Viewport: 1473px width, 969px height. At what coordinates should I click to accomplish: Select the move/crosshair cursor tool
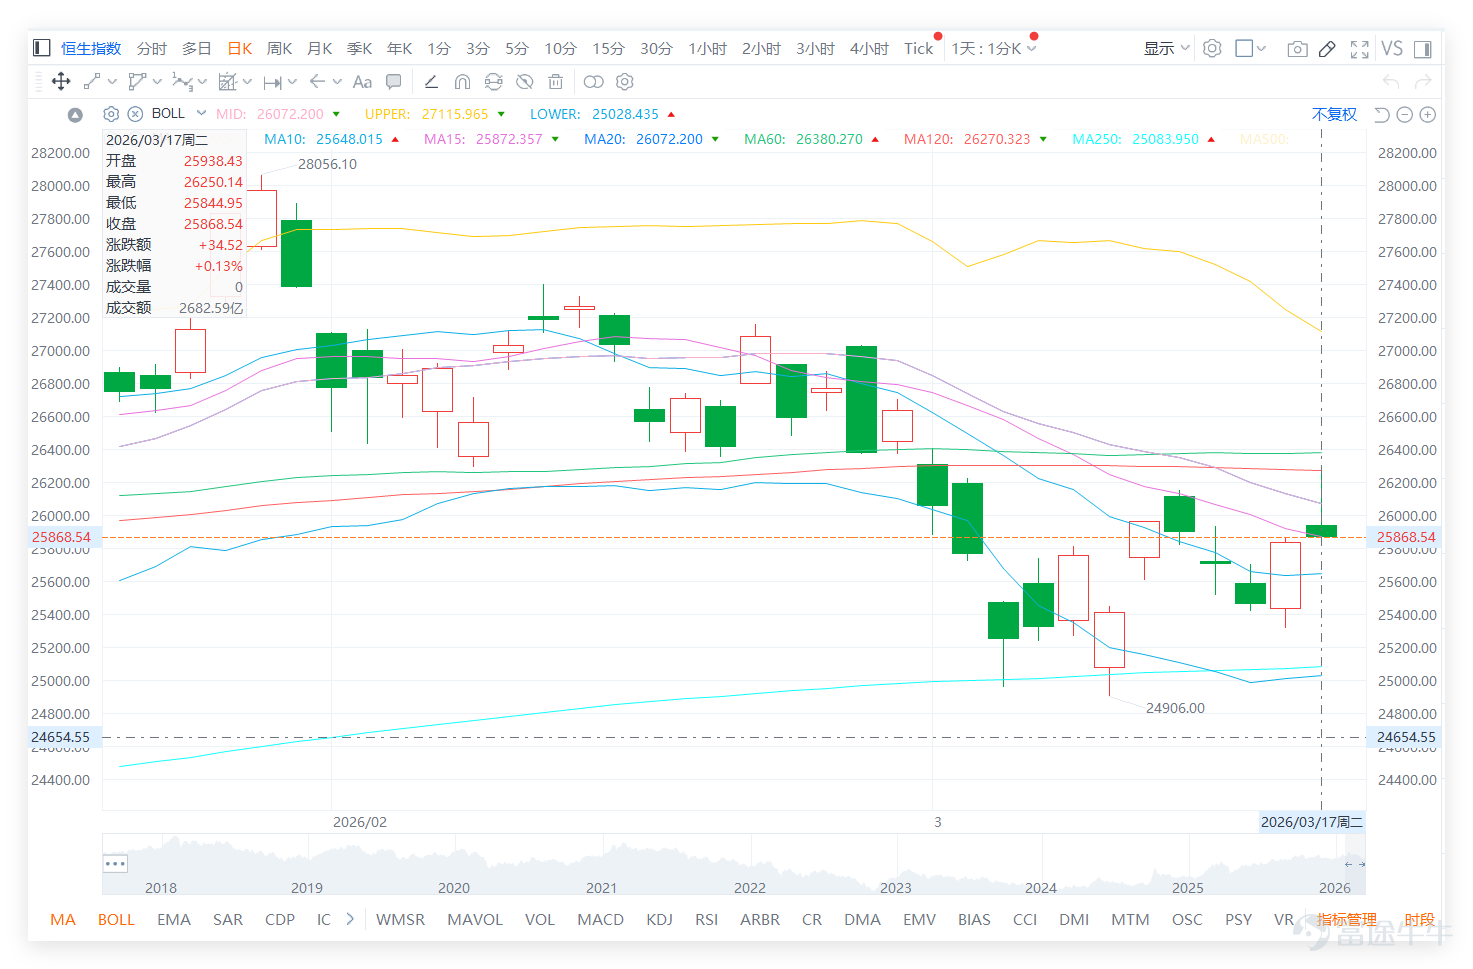[60, 82]
